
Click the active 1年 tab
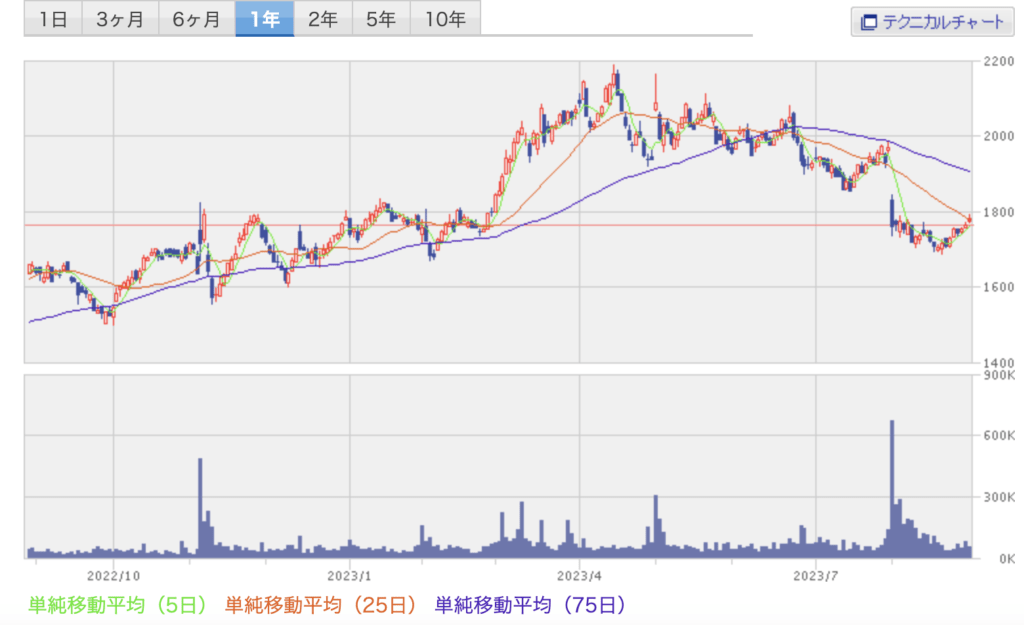point(265,19)
